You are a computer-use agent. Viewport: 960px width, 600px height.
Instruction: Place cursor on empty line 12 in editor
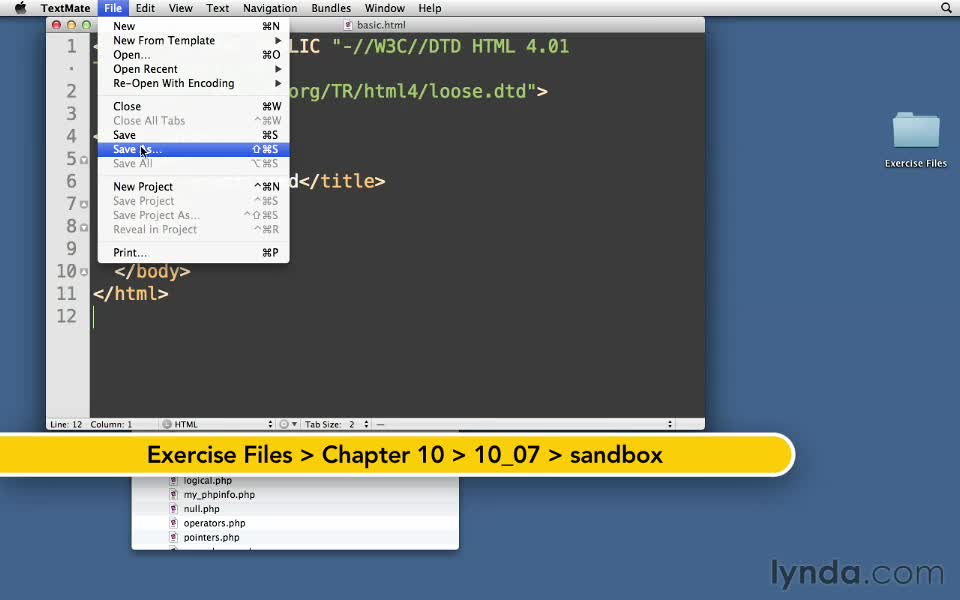(397, 317)
